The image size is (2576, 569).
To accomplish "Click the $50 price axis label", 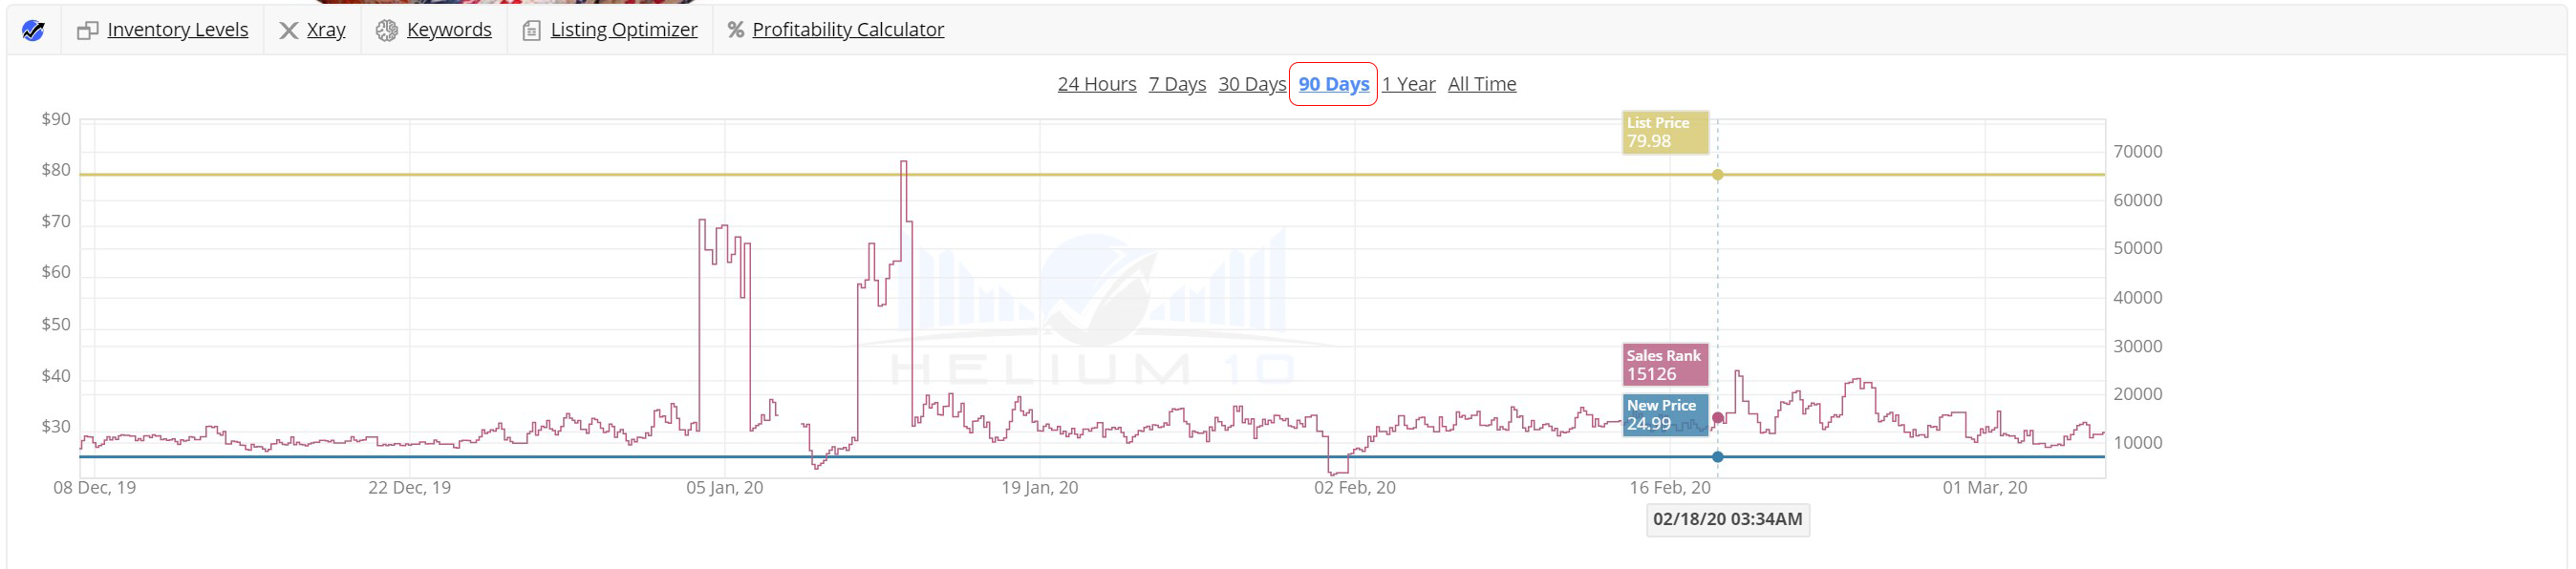I will pyautogui.click(x=56, y=325).
